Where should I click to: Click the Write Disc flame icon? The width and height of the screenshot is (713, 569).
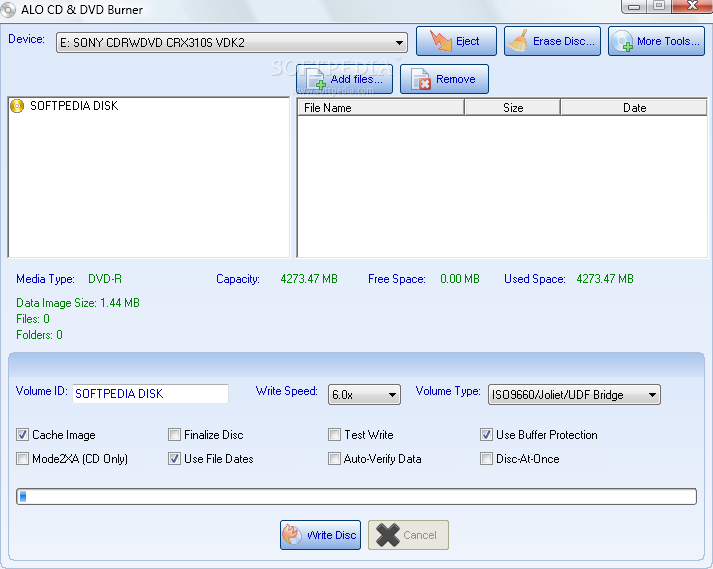[x=292, y=534]
